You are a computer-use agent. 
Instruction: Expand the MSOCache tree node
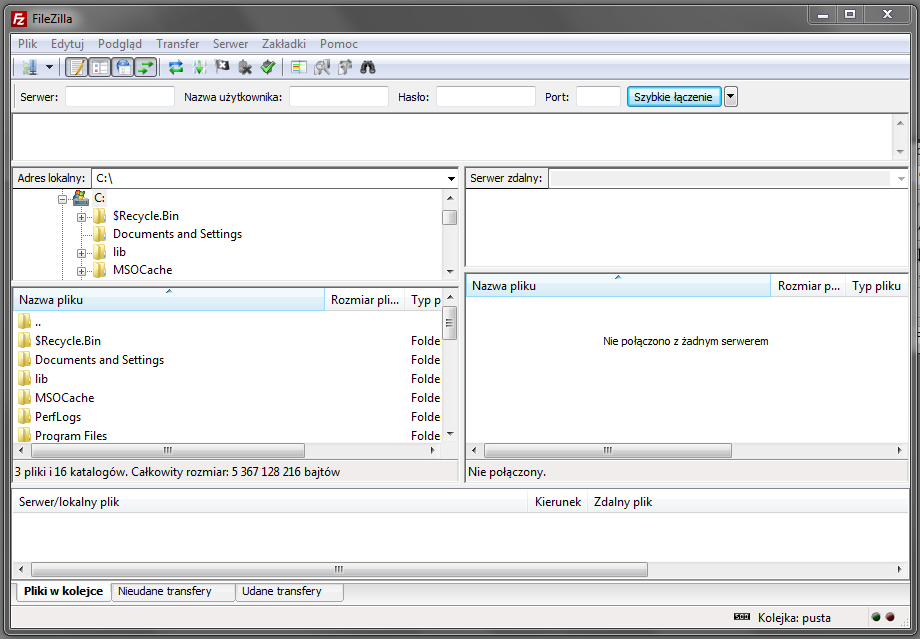[x=81, y=271]
